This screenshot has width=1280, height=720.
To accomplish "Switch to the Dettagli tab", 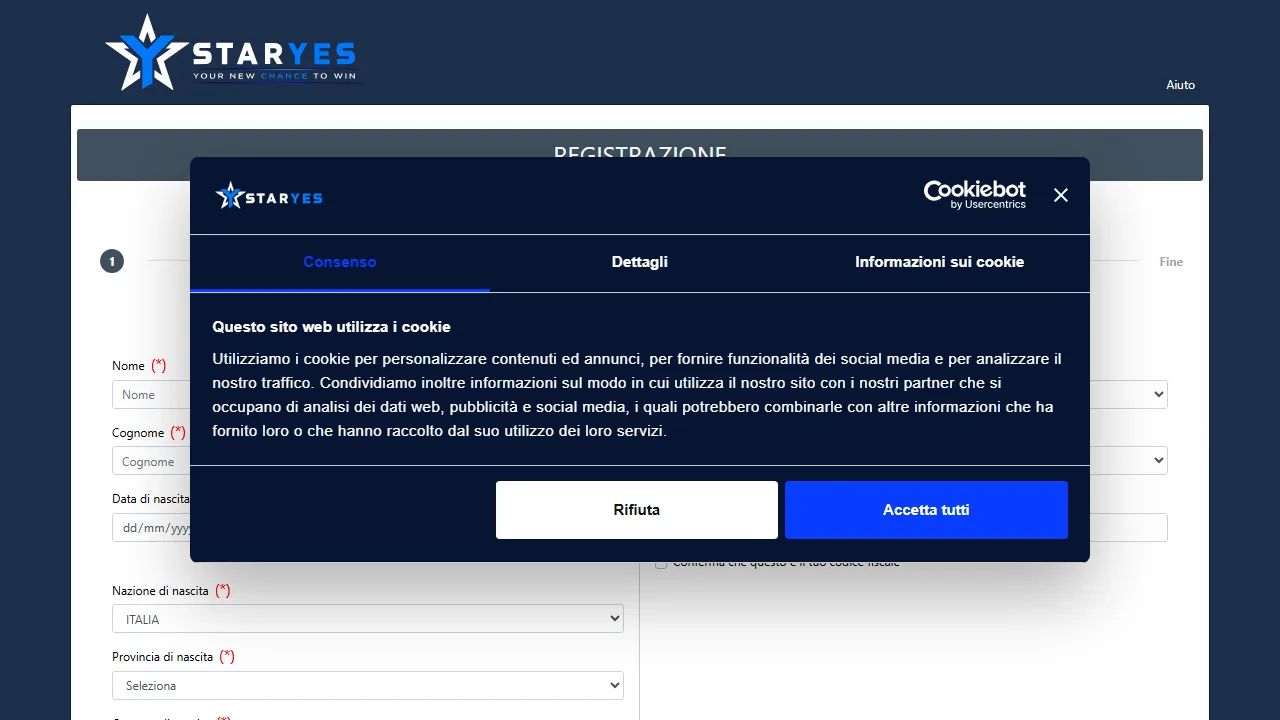I will (x=640, y=262).
